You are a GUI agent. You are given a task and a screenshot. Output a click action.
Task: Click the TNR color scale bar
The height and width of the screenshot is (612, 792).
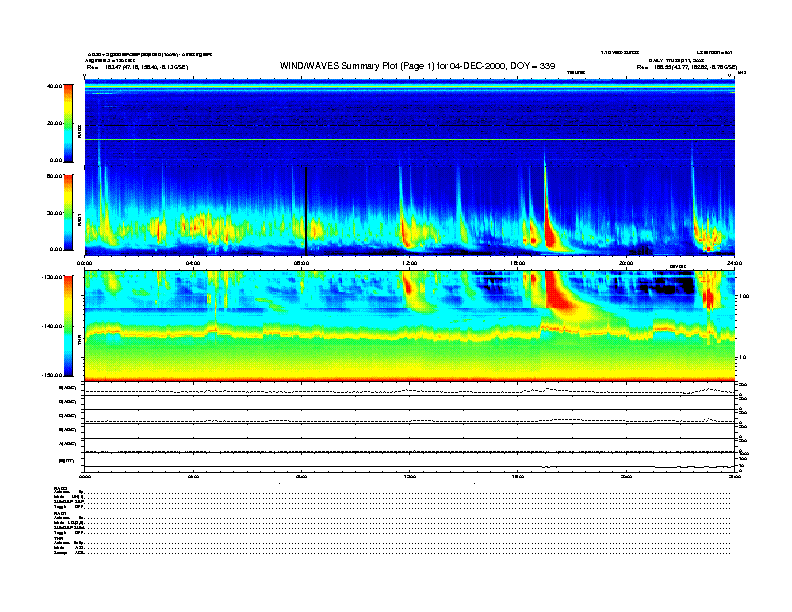coord(68,326)
